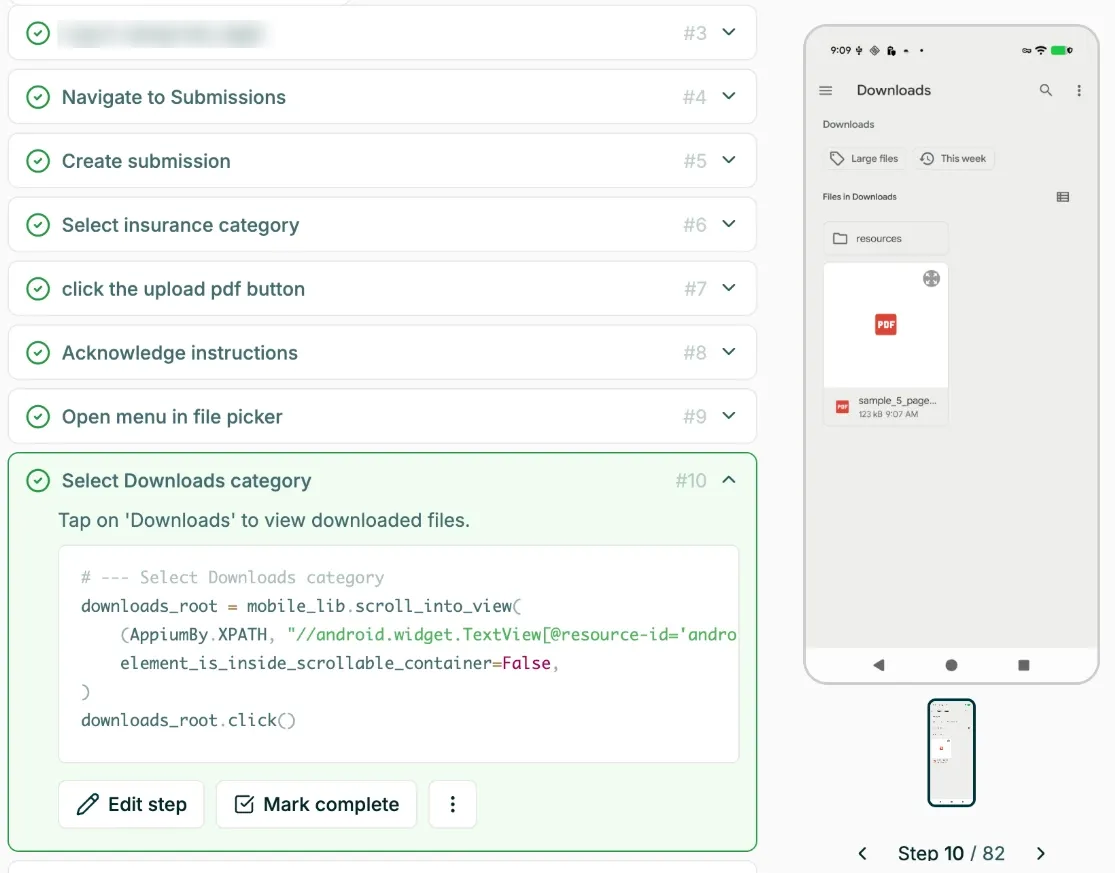This screenshot has width=1115, height=873.
Task: Click check icon of Open menu in file picker
Action: coord(38,417)
